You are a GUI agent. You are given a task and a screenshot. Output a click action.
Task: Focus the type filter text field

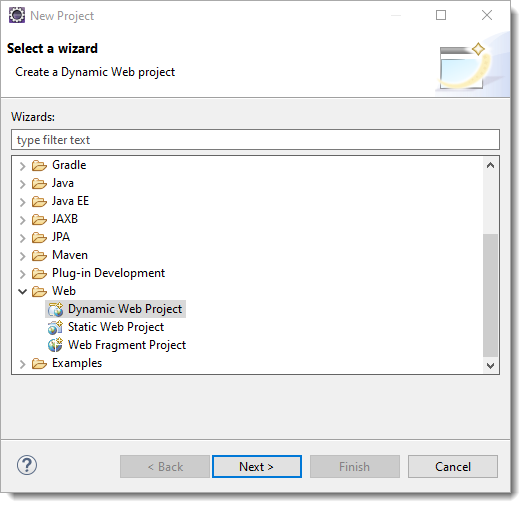[x=255, y=140]
